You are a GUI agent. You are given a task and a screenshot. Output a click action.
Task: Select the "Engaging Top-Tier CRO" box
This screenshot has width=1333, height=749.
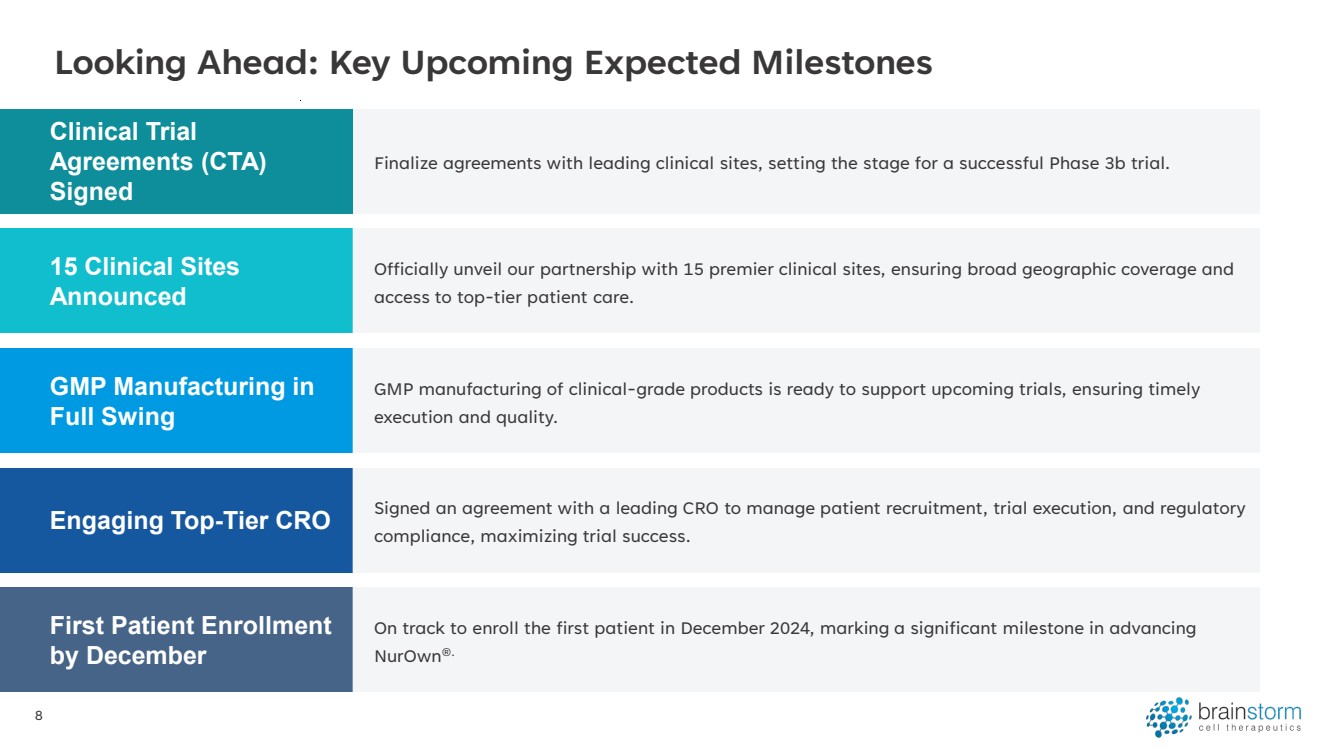click(x=176, y=520)
